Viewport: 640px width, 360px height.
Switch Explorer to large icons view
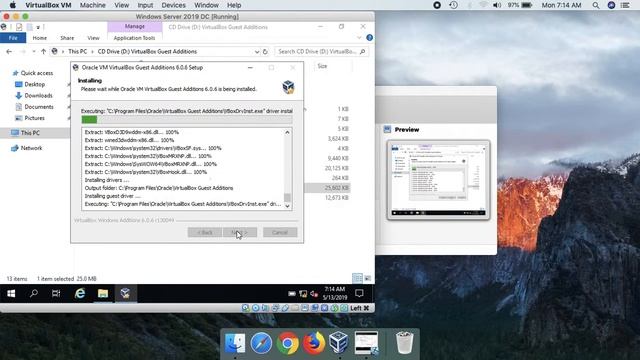(x=367, y=278)
